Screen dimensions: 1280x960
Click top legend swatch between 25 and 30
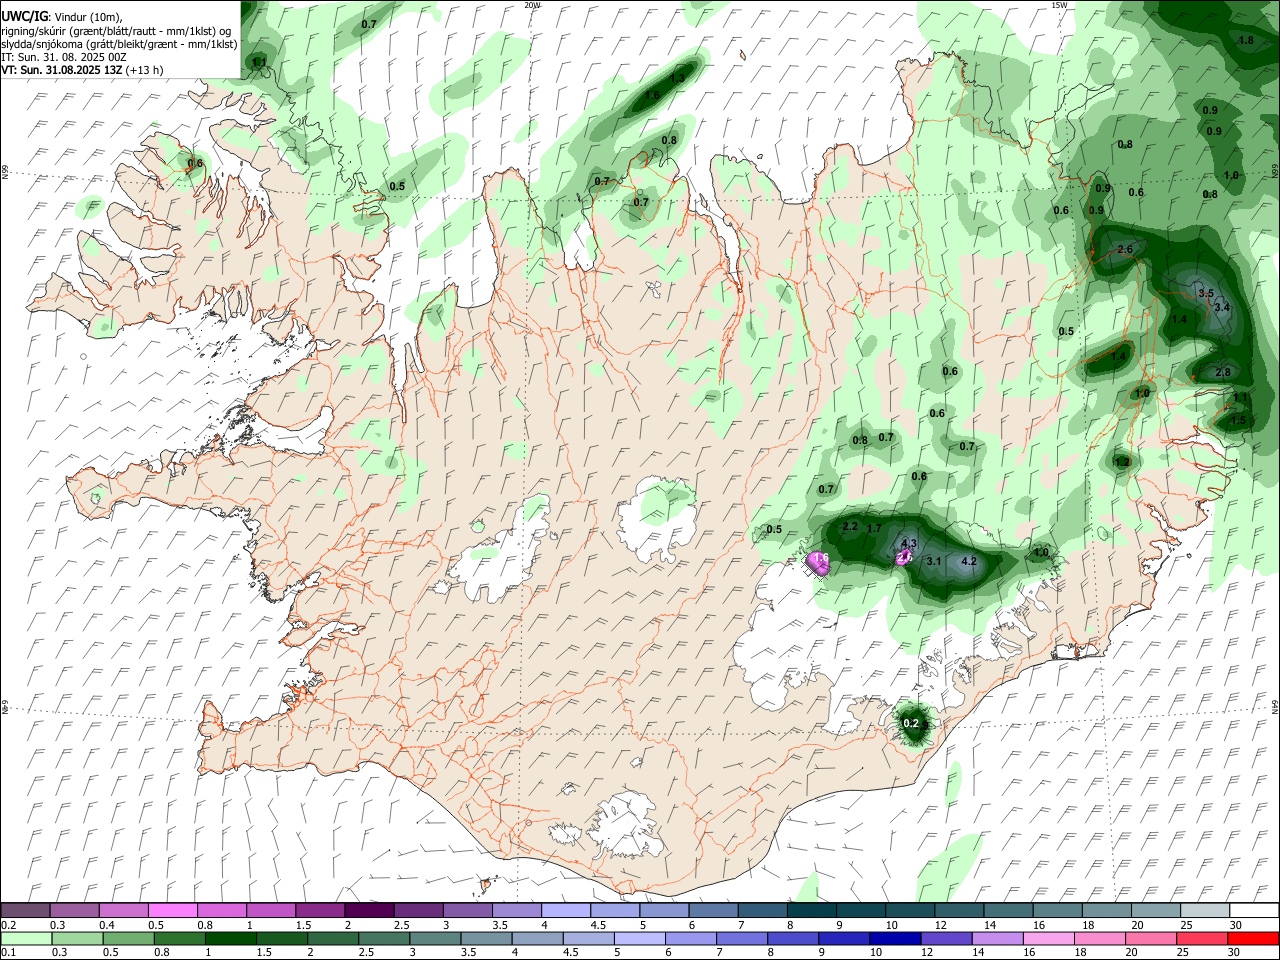pyautogui.click(x=1204, y=911)
